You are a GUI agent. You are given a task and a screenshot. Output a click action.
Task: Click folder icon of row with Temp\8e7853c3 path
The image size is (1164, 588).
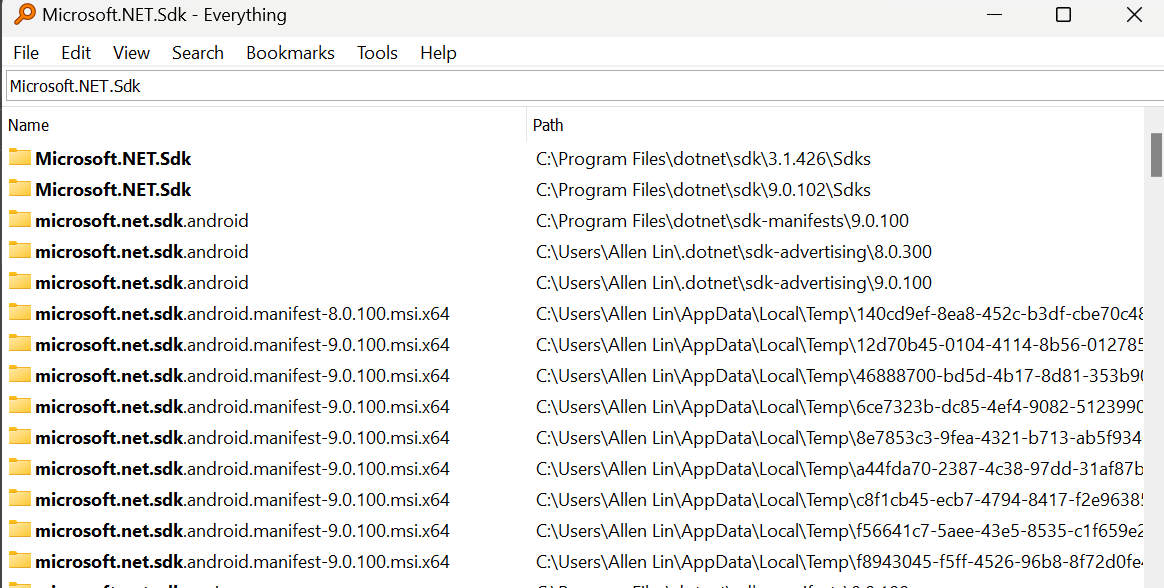[20, 438]
